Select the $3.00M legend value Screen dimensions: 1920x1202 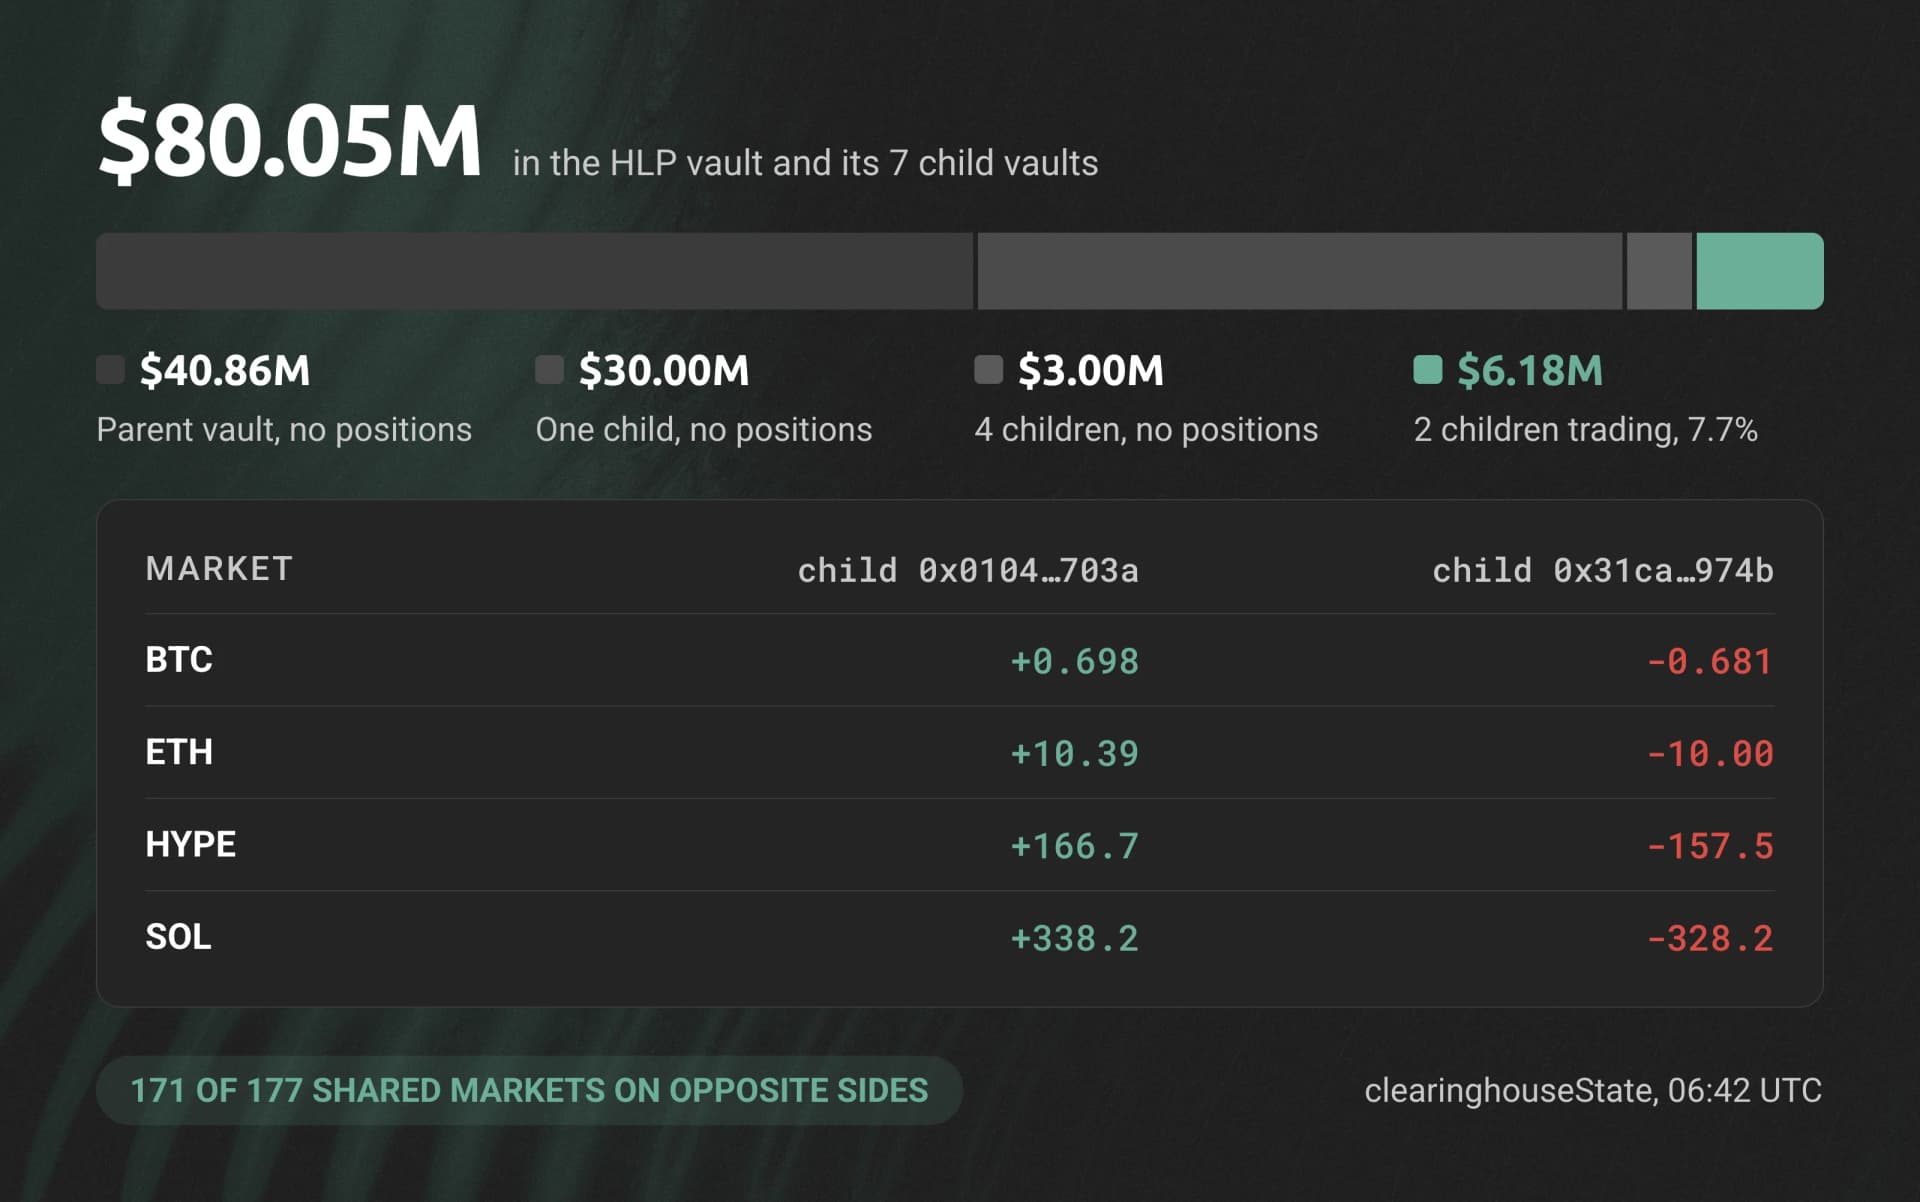tap(1091, 371)
